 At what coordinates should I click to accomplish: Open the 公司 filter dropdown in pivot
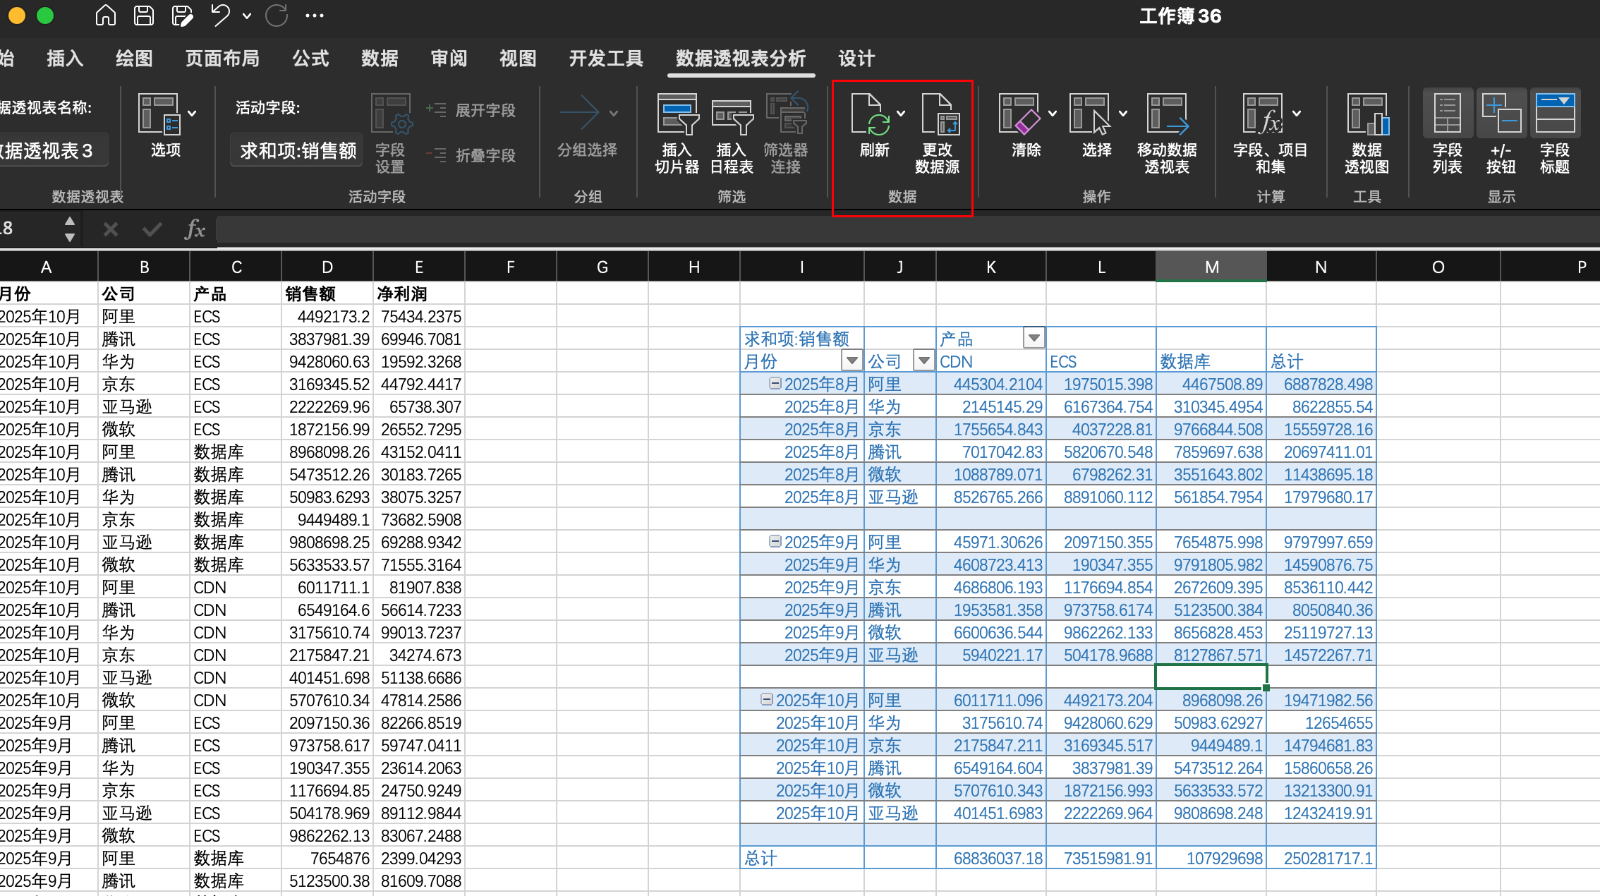coord(924,361)
